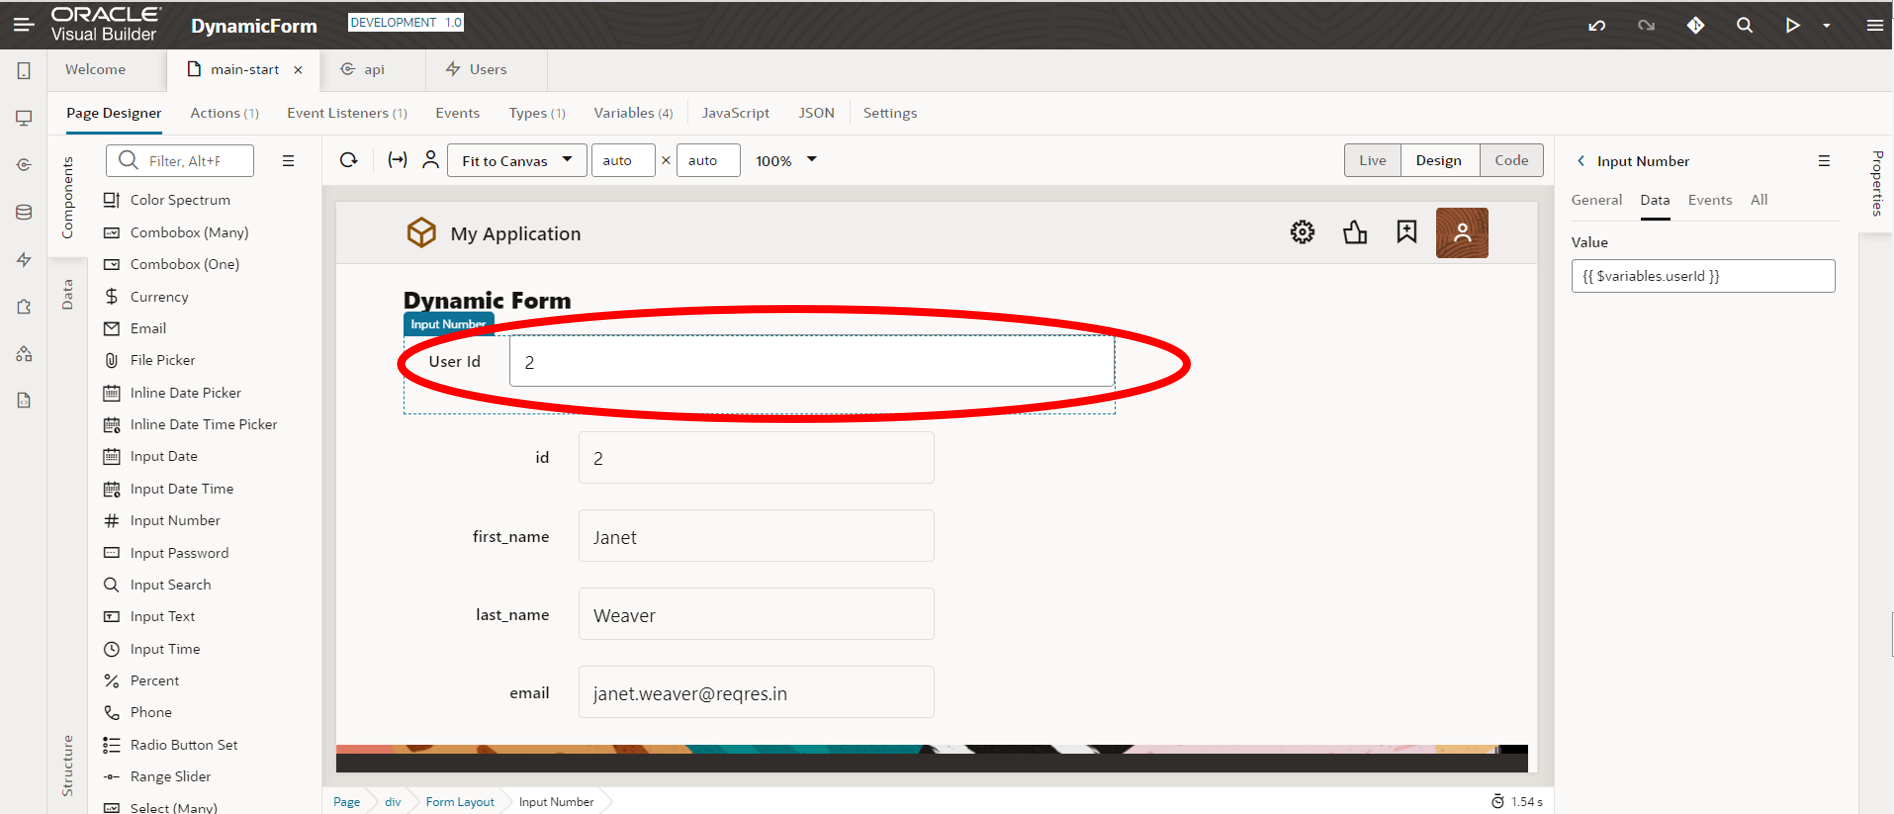Switch canvas to Live mode
This screenshot has height=814, width=1894.
tap(1372, 160)
